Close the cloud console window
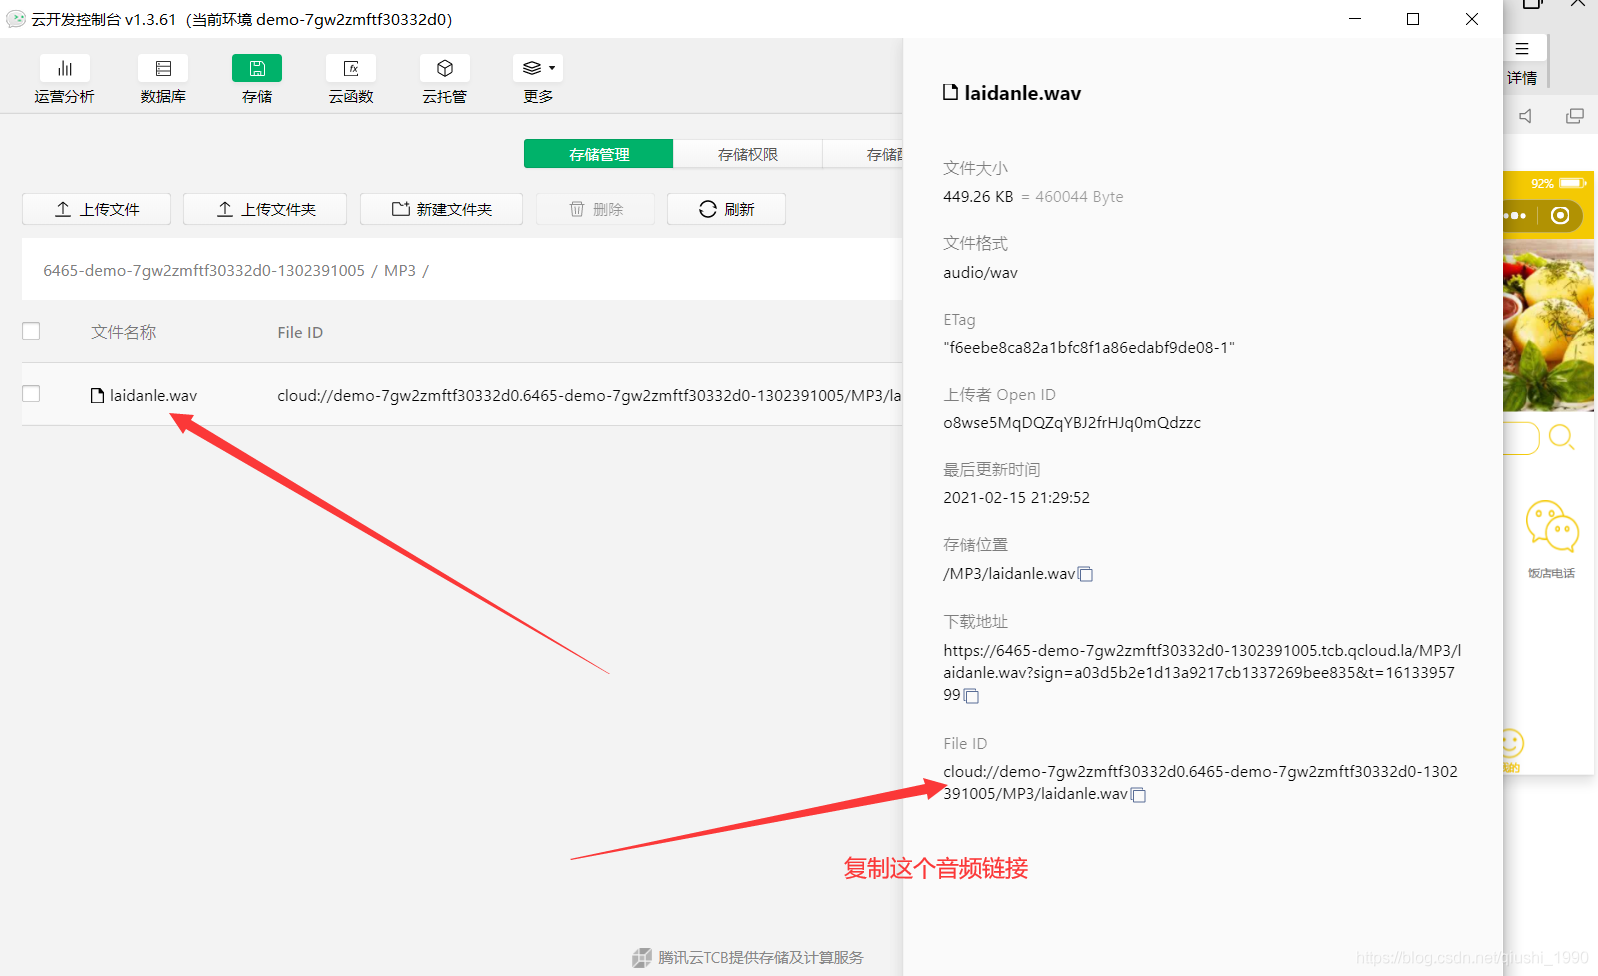 point(1472,19)
